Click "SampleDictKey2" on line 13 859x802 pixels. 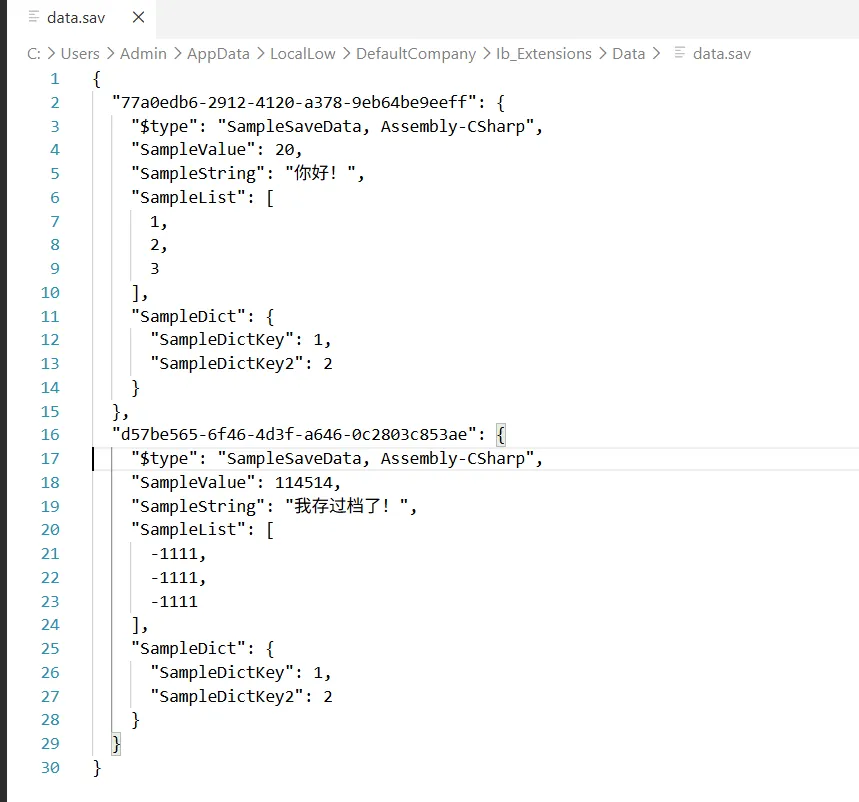coord(227,364)
